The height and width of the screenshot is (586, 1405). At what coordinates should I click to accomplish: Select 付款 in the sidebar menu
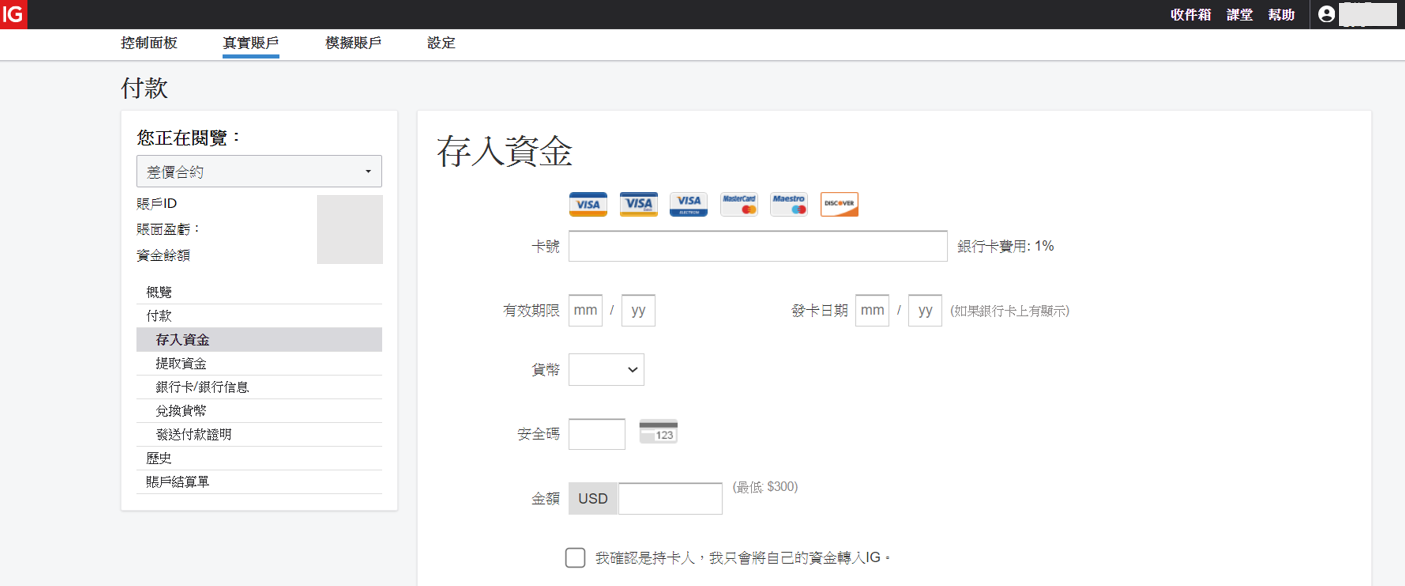click(259, 316)
